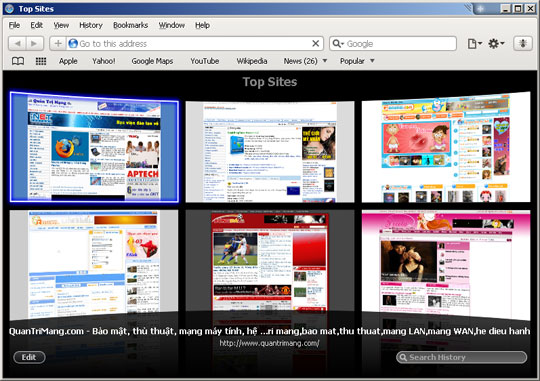Click the Edit button in Top Sites

point(29,357)
